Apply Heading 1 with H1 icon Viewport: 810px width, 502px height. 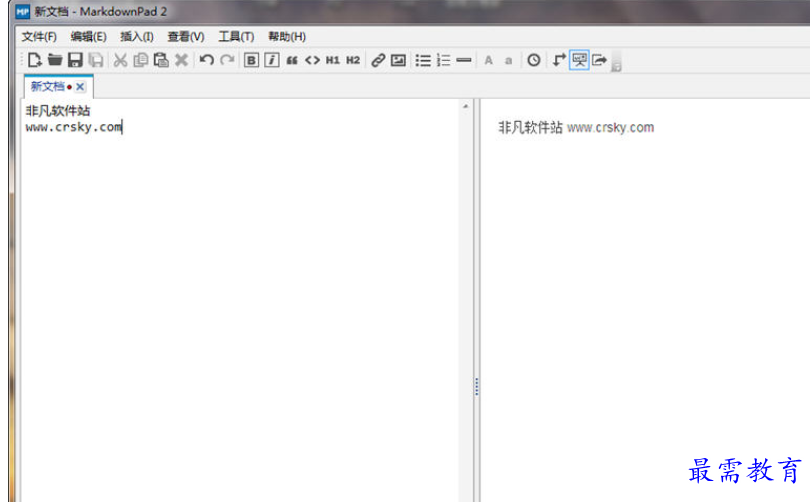(333, 60)
